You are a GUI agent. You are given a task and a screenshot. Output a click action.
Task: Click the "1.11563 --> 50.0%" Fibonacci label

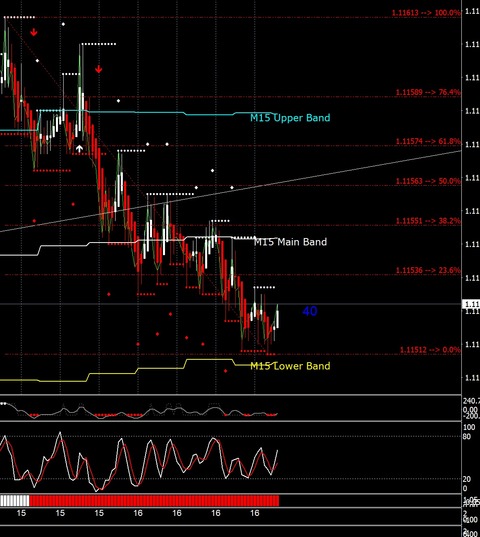click(x=428, y=181)
